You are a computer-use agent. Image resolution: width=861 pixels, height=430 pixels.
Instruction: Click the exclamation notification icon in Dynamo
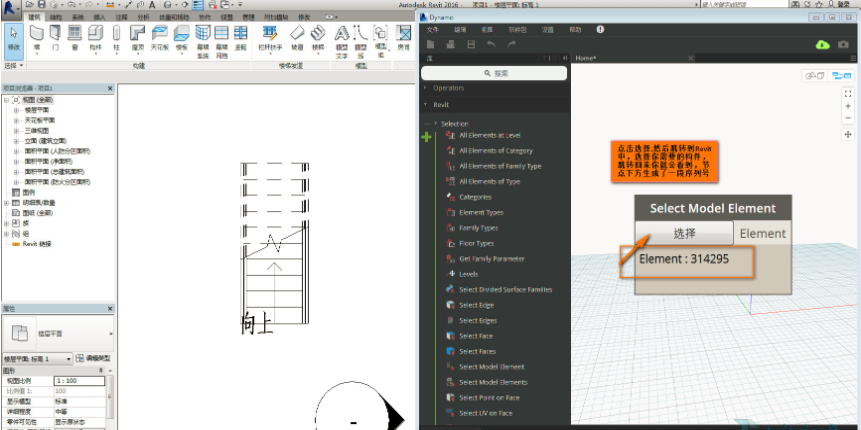tap(600, 30)
